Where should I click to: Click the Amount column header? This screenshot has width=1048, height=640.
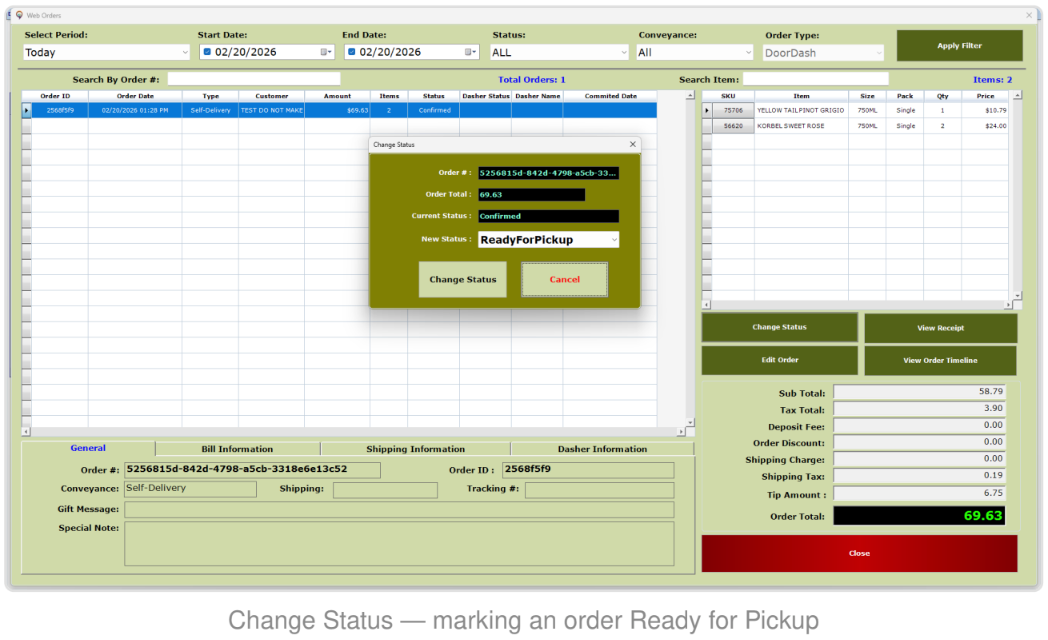tap(338, 96)
